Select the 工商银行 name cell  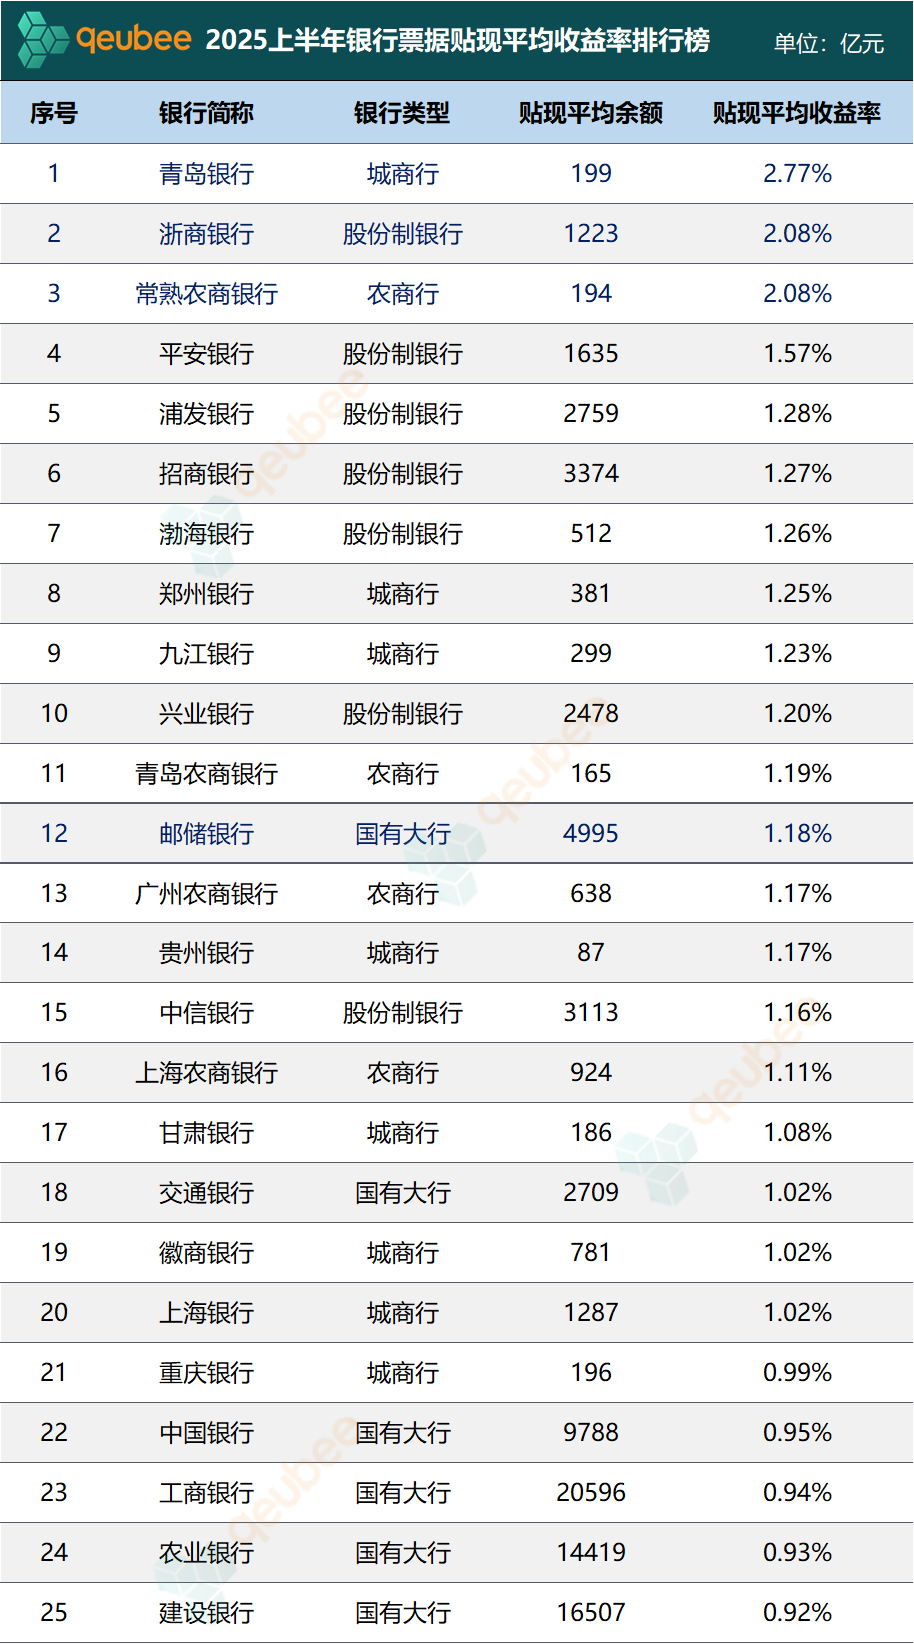point(206,1493)
